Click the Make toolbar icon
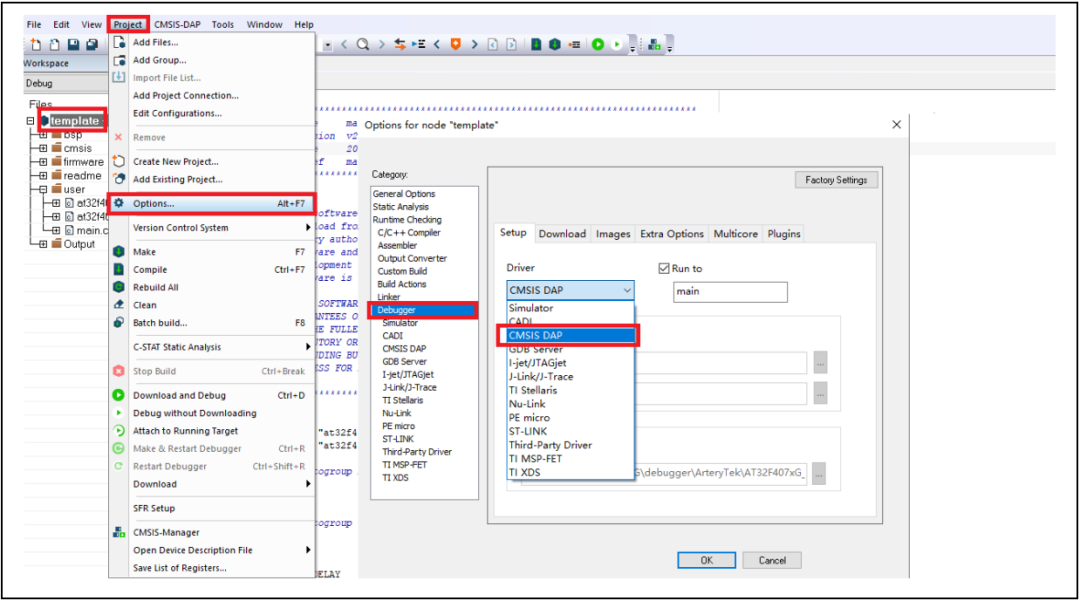 click(554, 44)
